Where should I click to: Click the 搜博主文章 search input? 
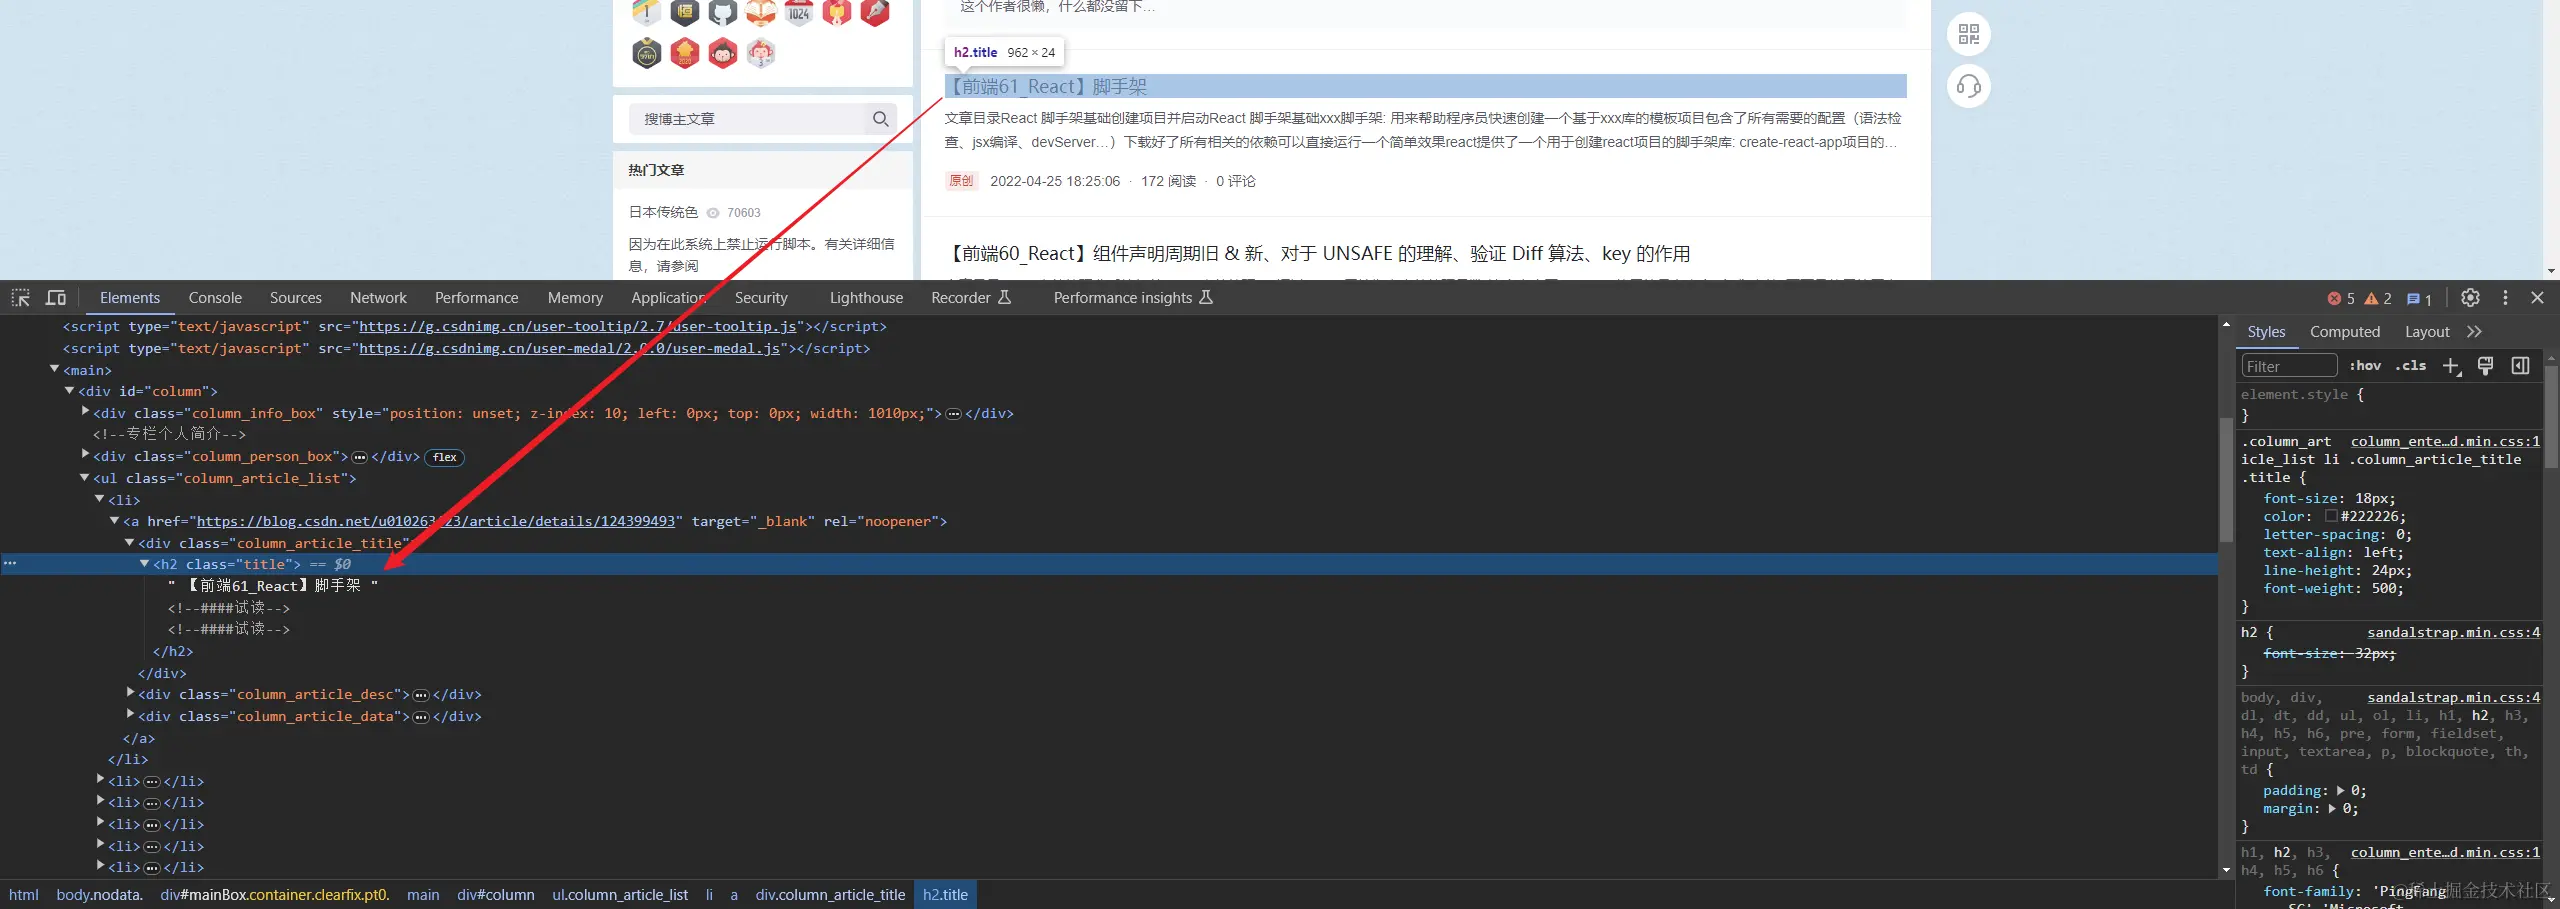[x=748, y=119]
